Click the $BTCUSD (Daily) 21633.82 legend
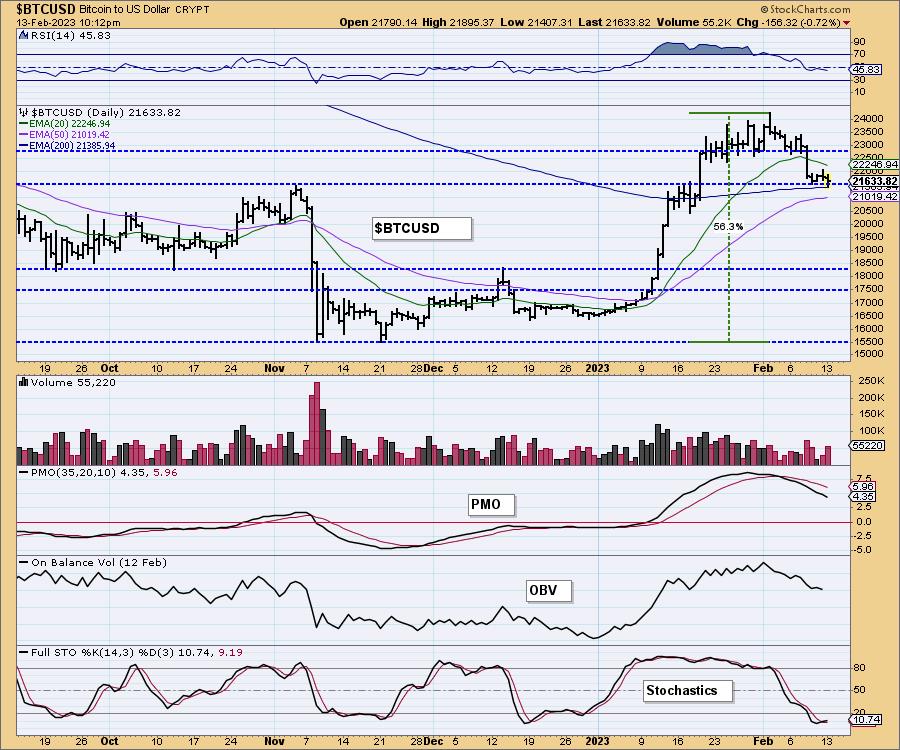The height and width of the screenshot is (750, 900). [106, 112]
